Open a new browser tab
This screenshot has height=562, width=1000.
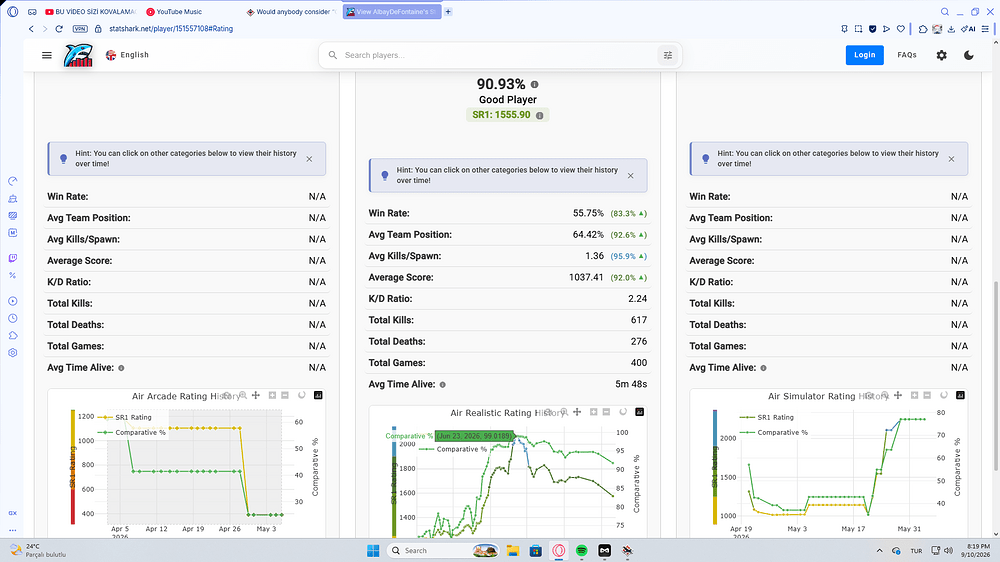pos(448,11)
